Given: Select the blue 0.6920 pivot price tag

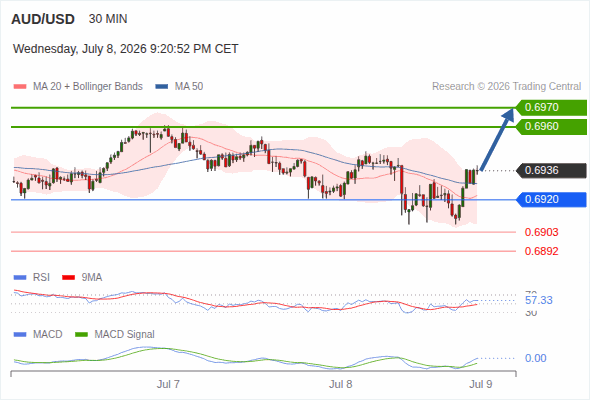Looking at the screenshot, I should point(551,199).
